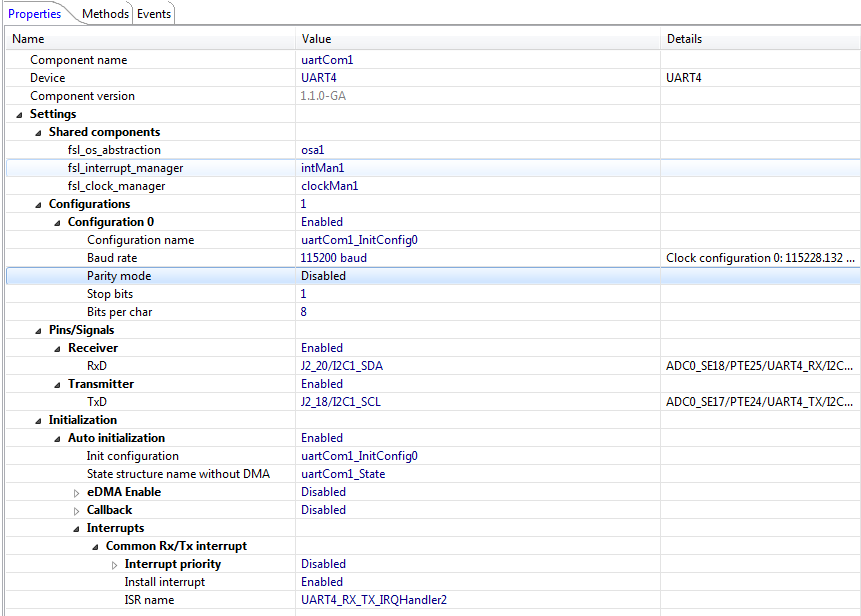
Task: Collapse the Configuration 0 node
Action: click(x=57, y=222)
